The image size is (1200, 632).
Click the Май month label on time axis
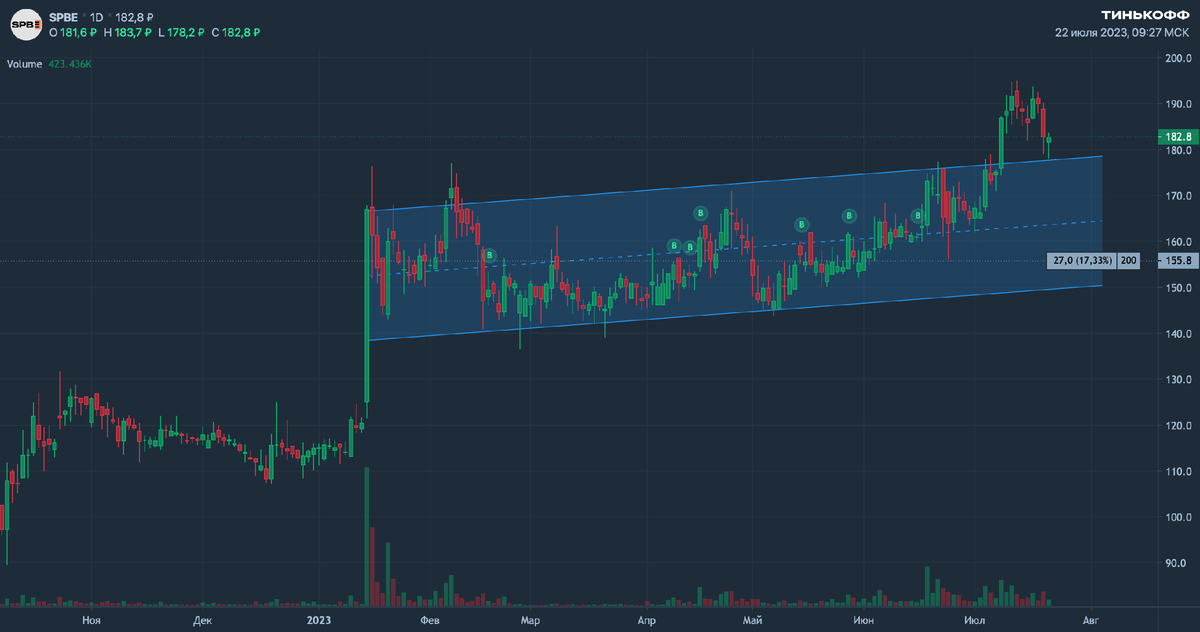754,621
